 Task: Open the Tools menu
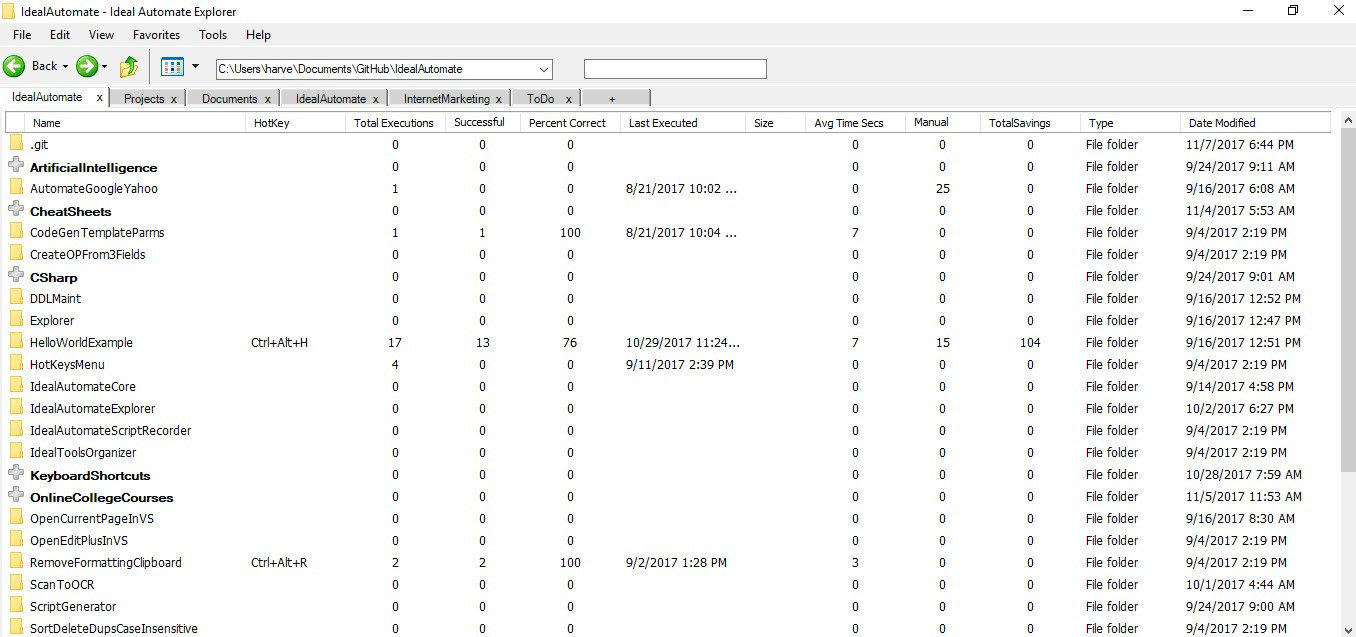[x=213, y=35]
